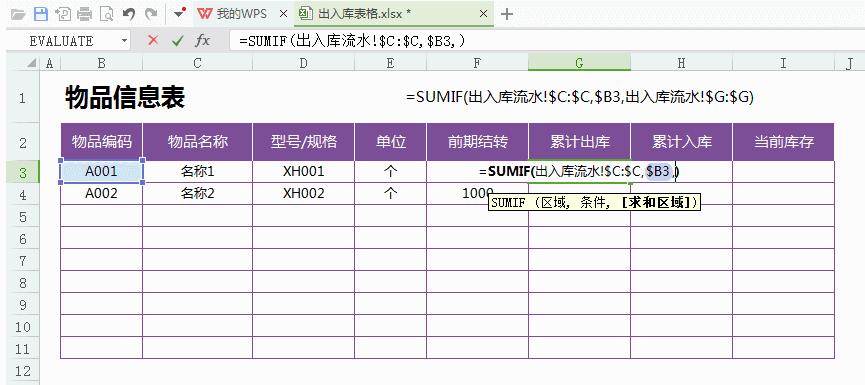Click inside the formula bar input
The width and height of the screenshot is (865, 385).
[546, 41]
